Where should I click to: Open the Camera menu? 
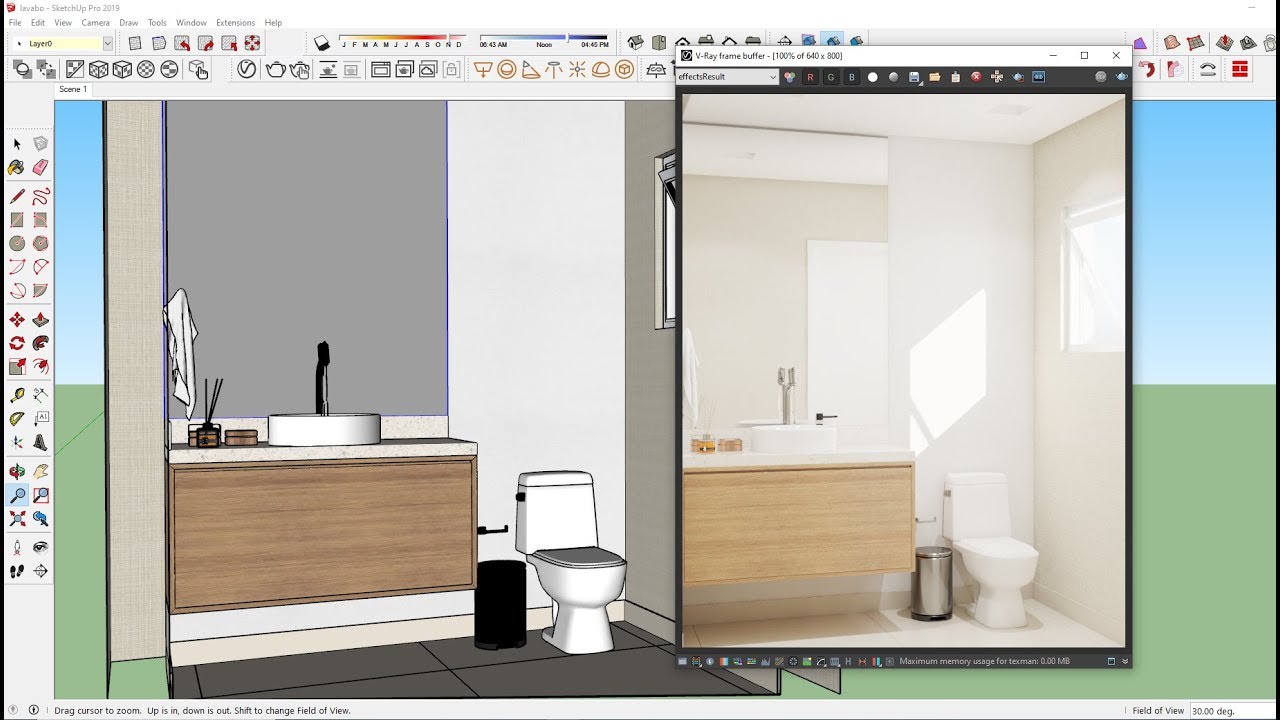[x=96, y=22]
